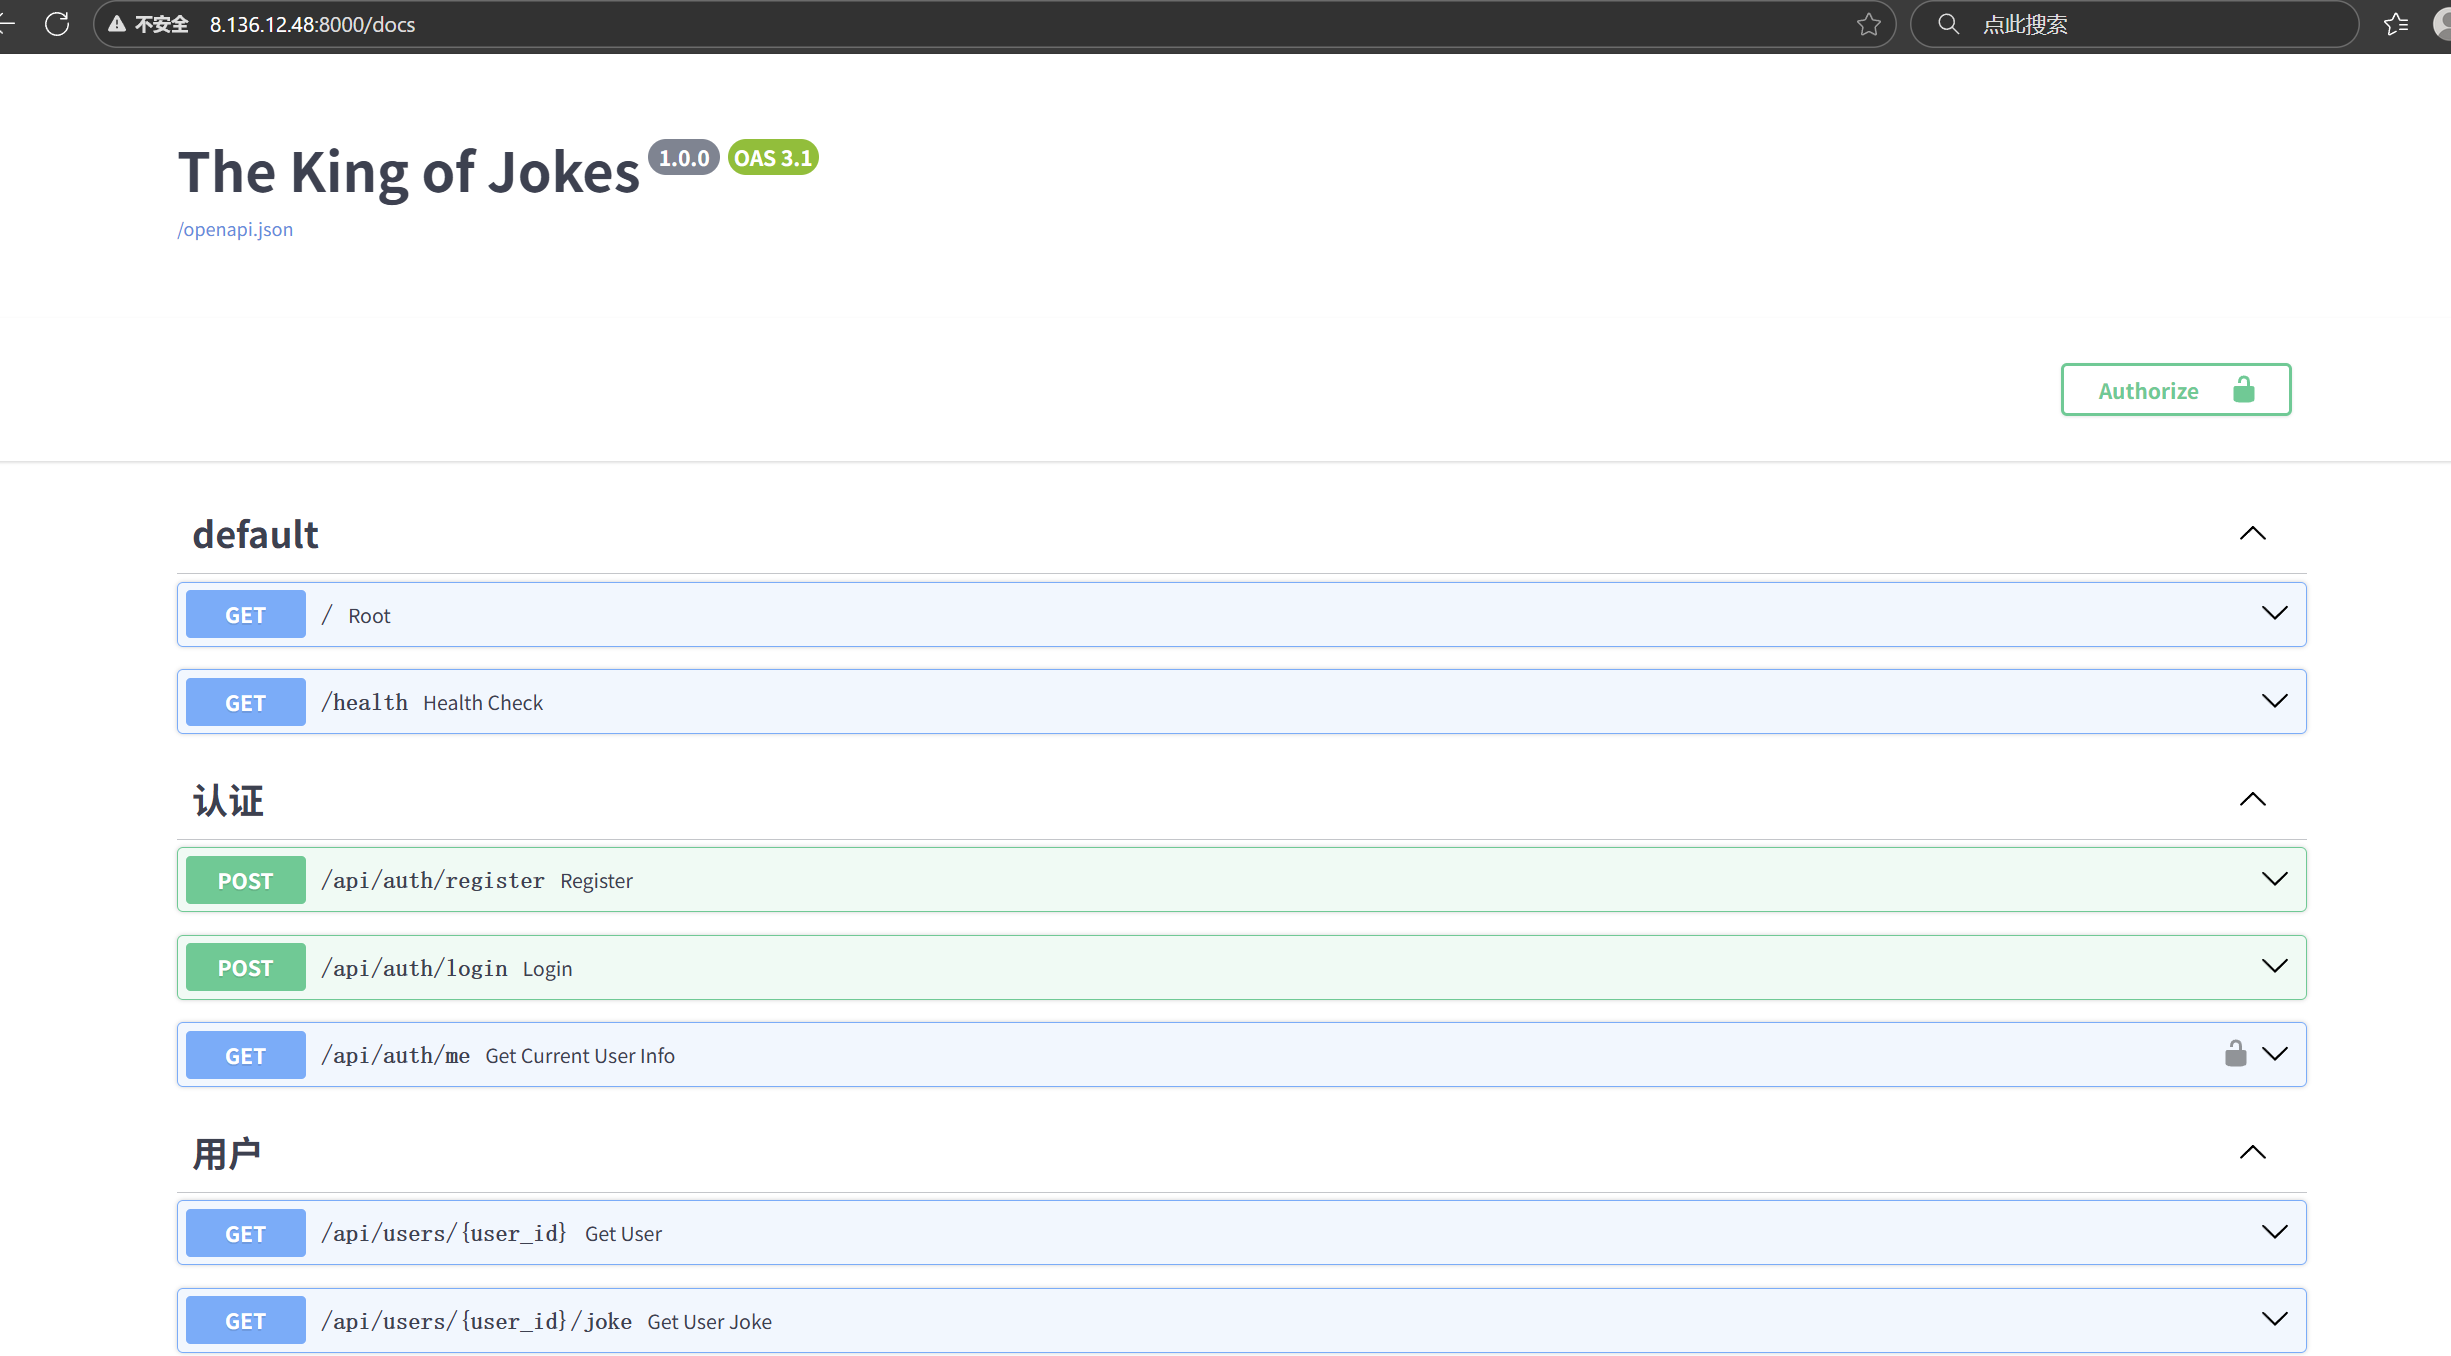Click the browser profile avatar icon
The image size is (2451, 1356).
tap(2441, 24)
